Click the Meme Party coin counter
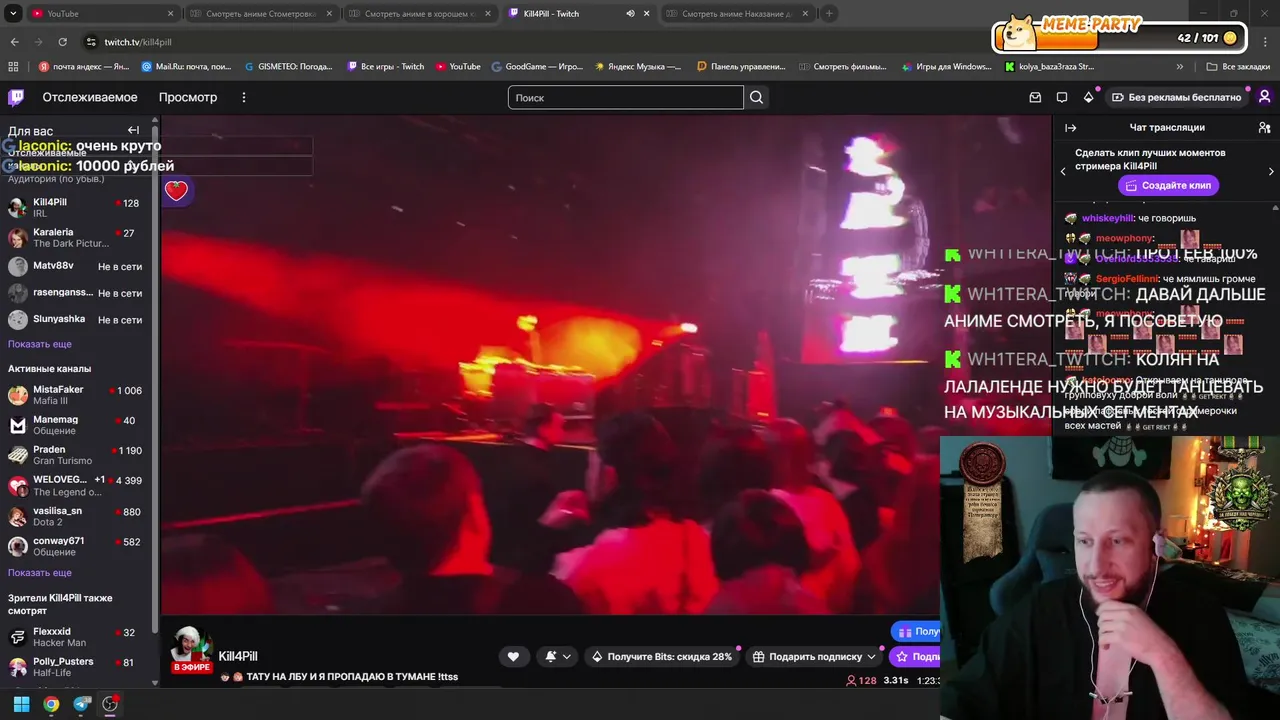The width and height of the screenshot is (1280, 720). click(1206, 38)
